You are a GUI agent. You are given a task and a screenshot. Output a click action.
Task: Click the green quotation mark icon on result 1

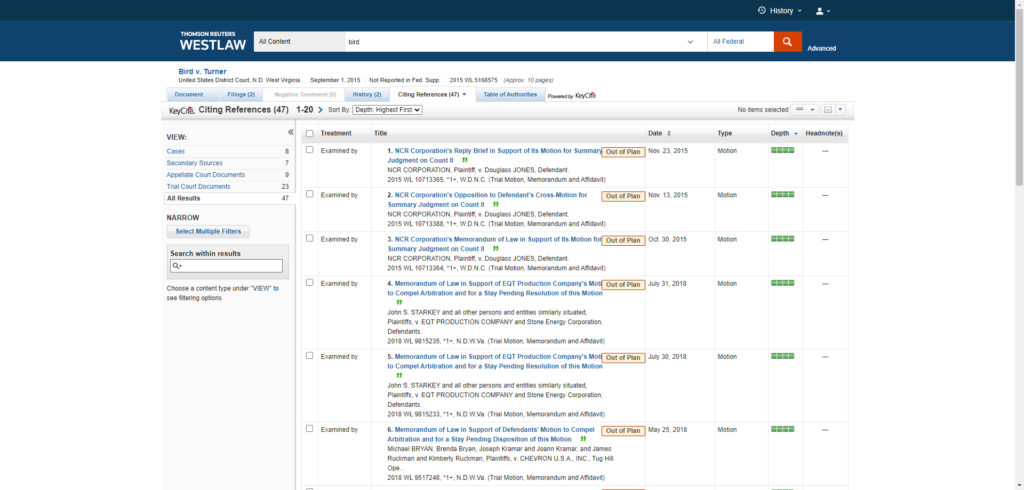464,160
